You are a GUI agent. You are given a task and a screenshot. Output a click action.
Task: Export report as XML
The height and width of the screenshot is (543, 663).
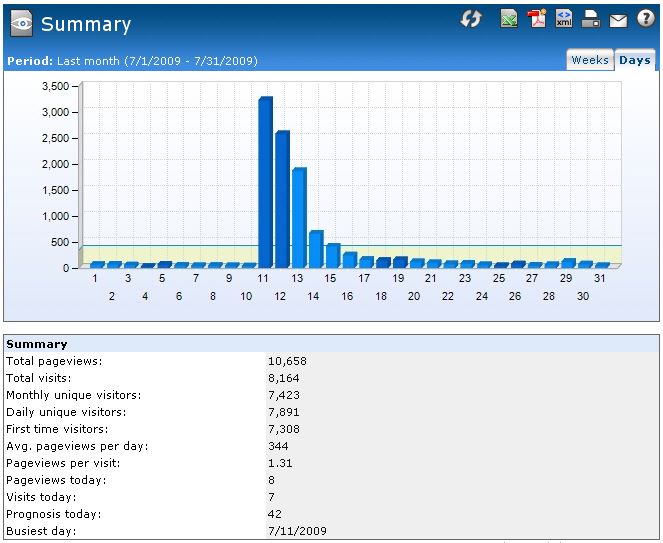[x=564, y=19]
